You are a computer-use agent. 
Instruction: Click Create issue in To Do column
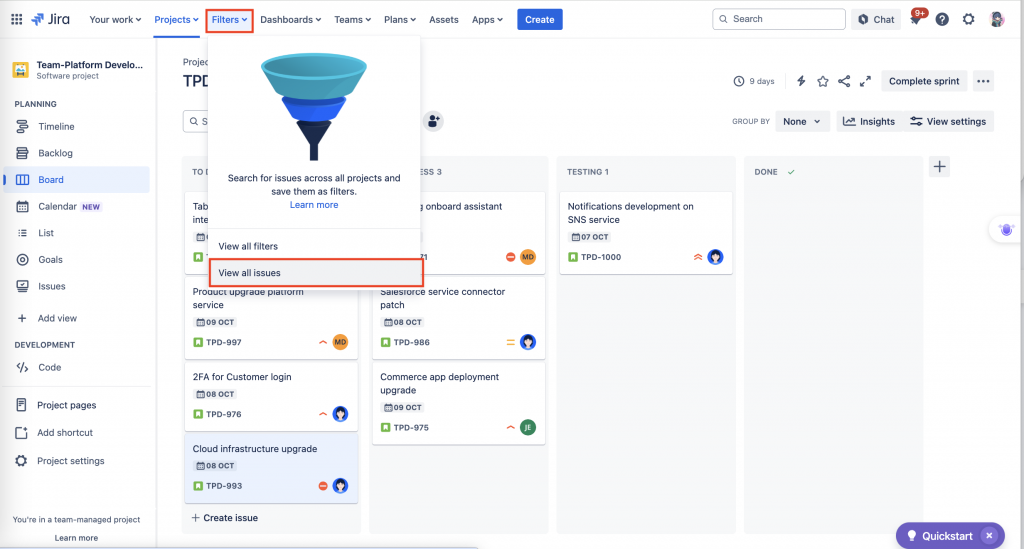pos(224,518)
